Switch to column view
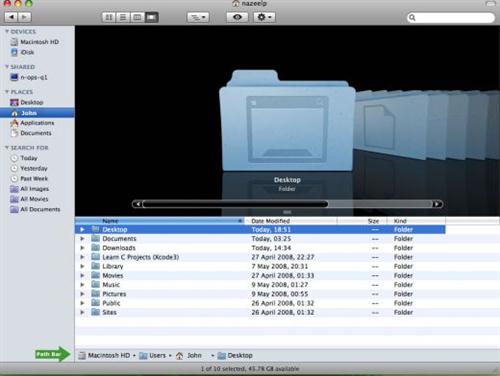The height and width of the screenshot is (376, 500). (137, 17)
